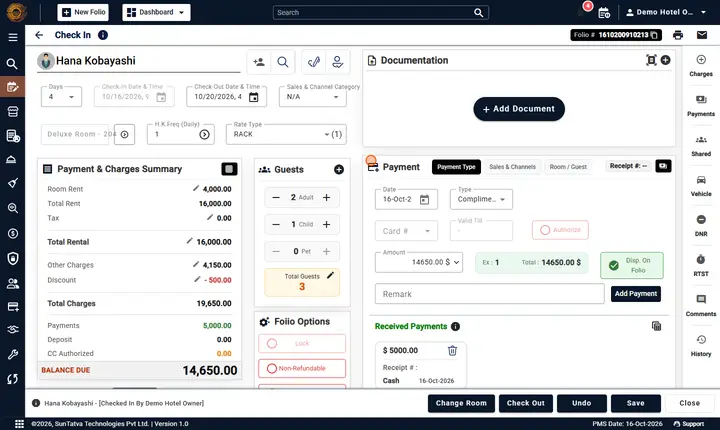Send email using the envelope icon
Viewport: 720px width, 430px height.
click(x=702, y=35)
